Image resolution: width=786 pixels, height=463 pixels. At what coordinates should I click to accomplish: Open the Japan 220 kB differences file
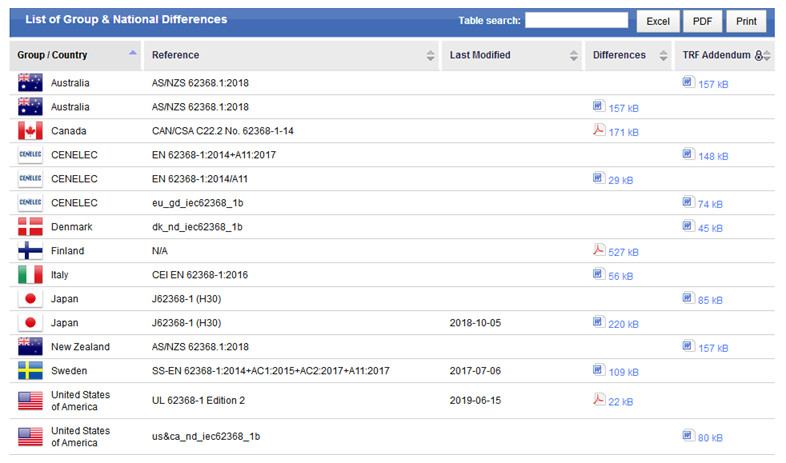(624, 324)
